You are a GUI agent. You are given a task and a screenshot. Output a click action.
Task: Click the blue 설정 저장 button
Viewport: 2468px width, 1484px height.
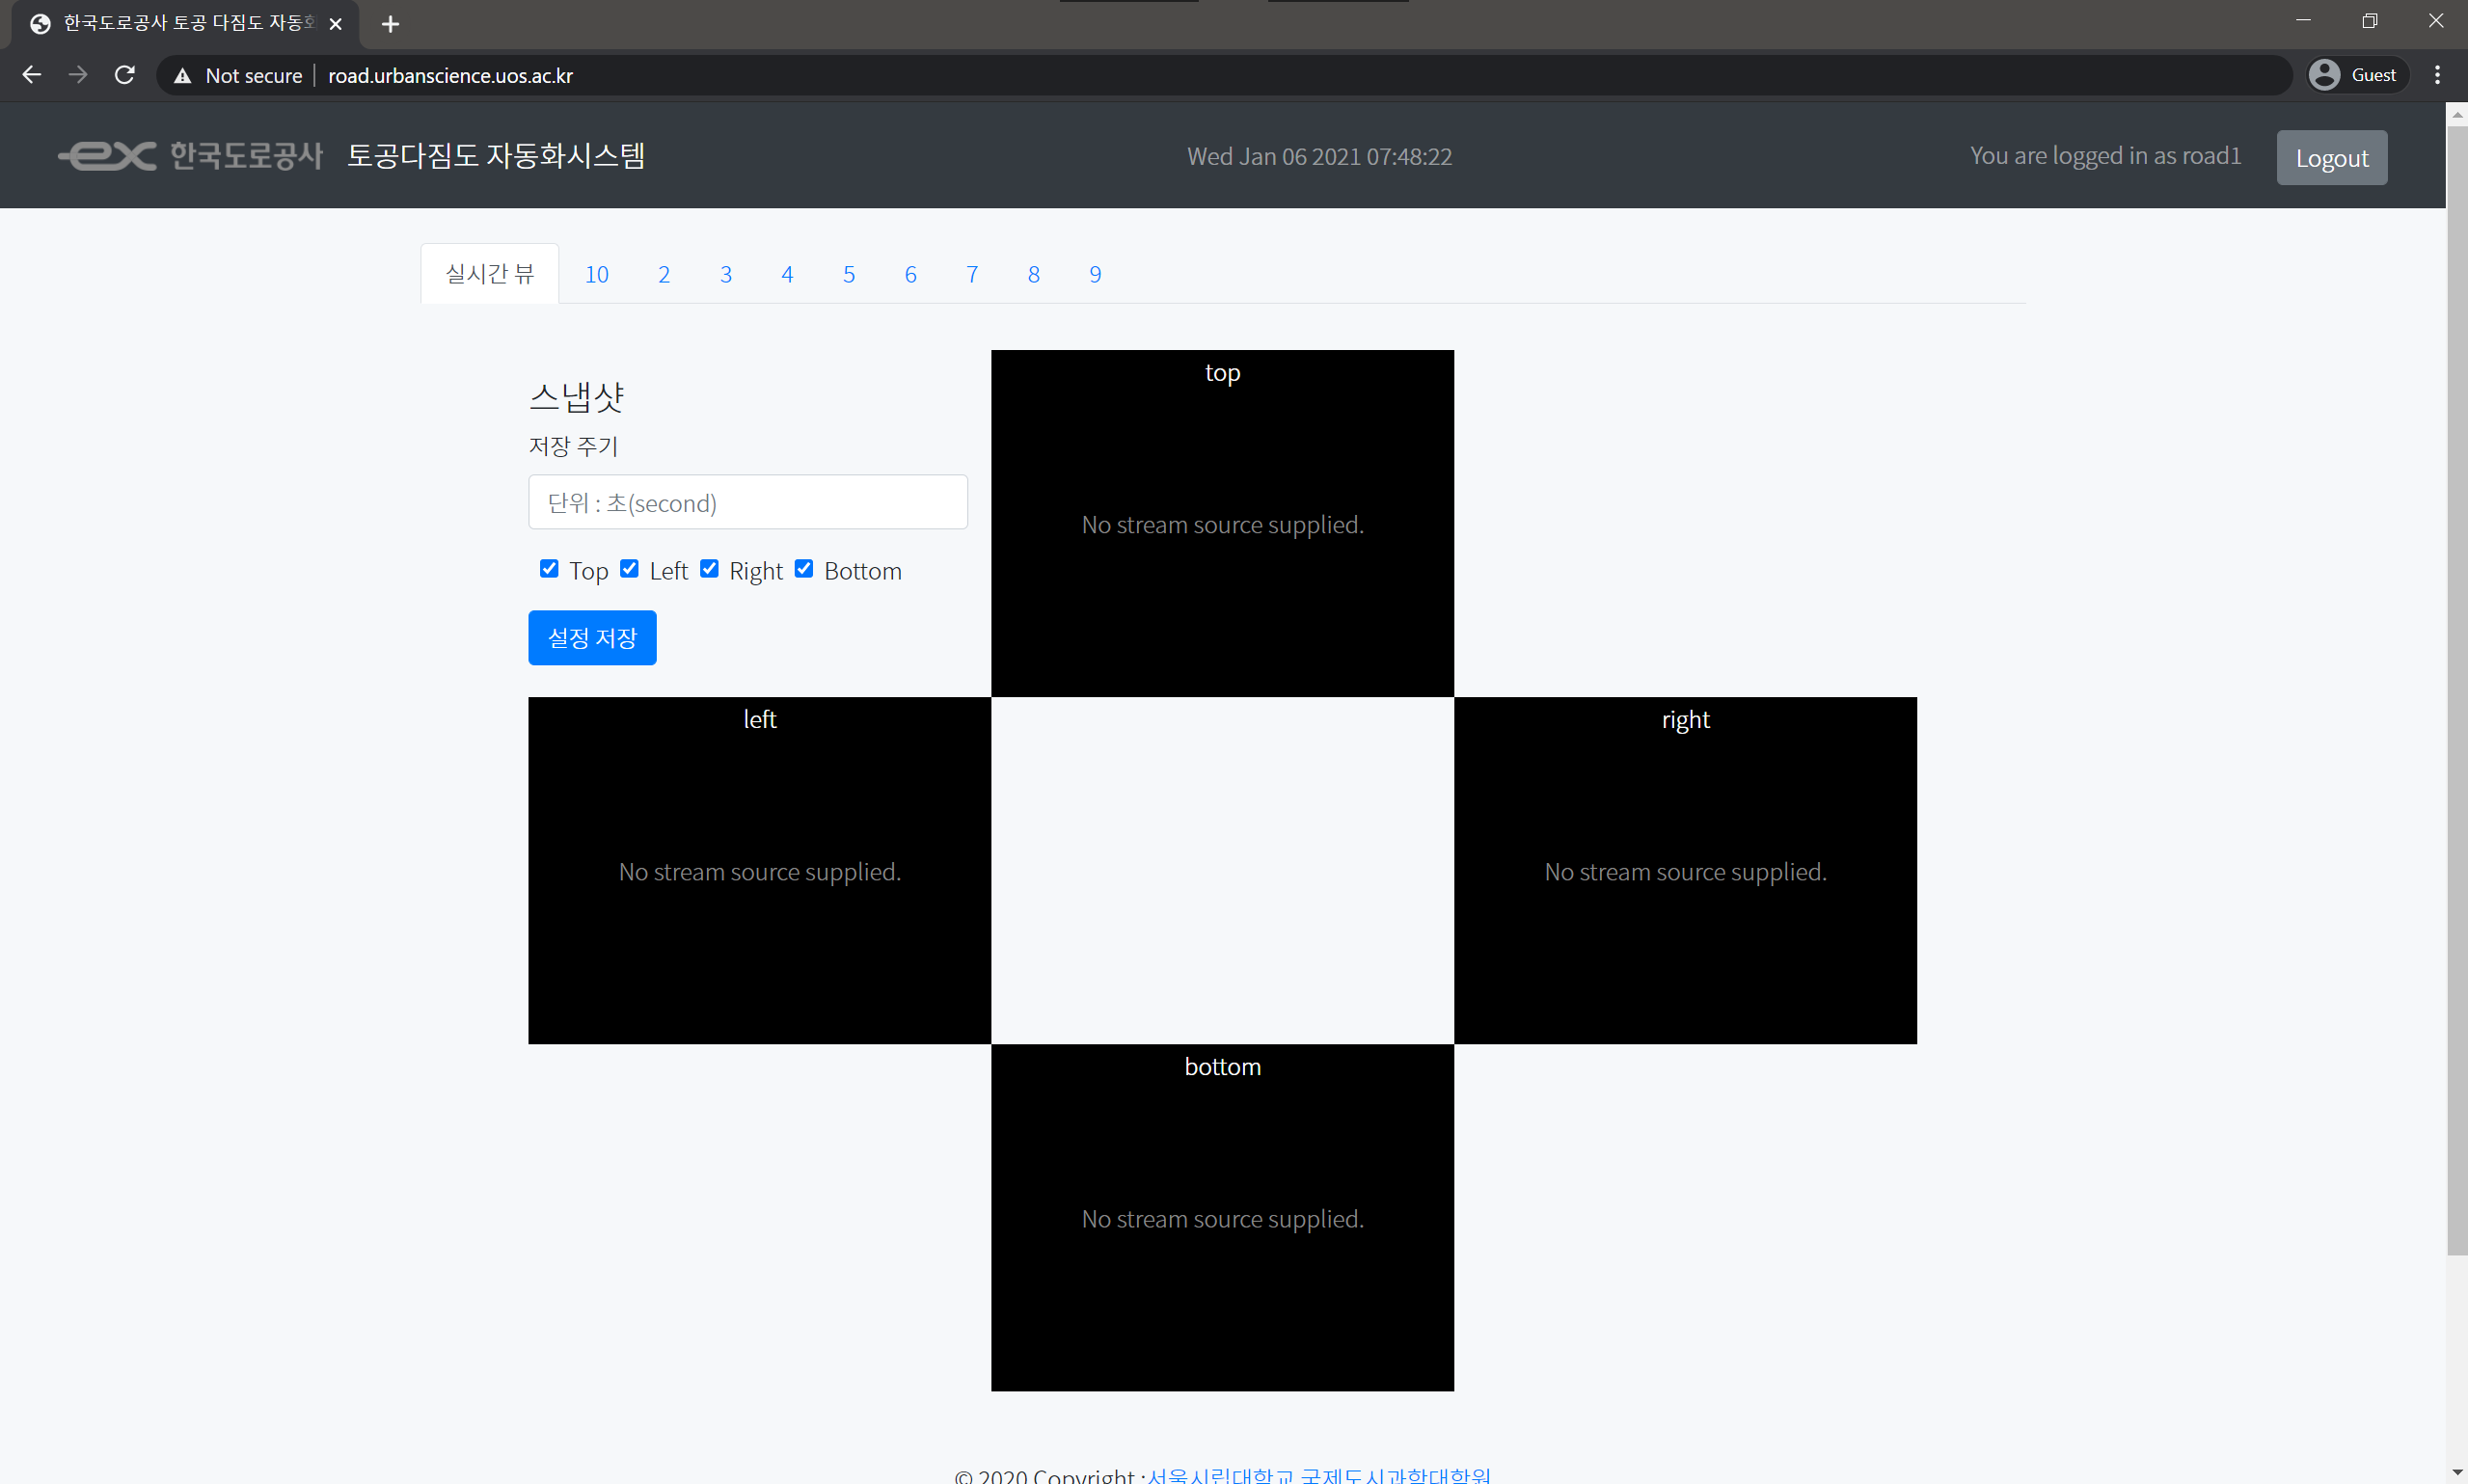click(592, 638)
